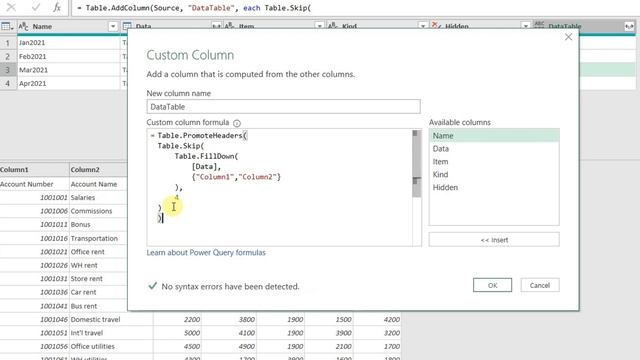Click the 4500 value in Office utilities row
This screenshot has height=360, width=640.
coord(178,347)
